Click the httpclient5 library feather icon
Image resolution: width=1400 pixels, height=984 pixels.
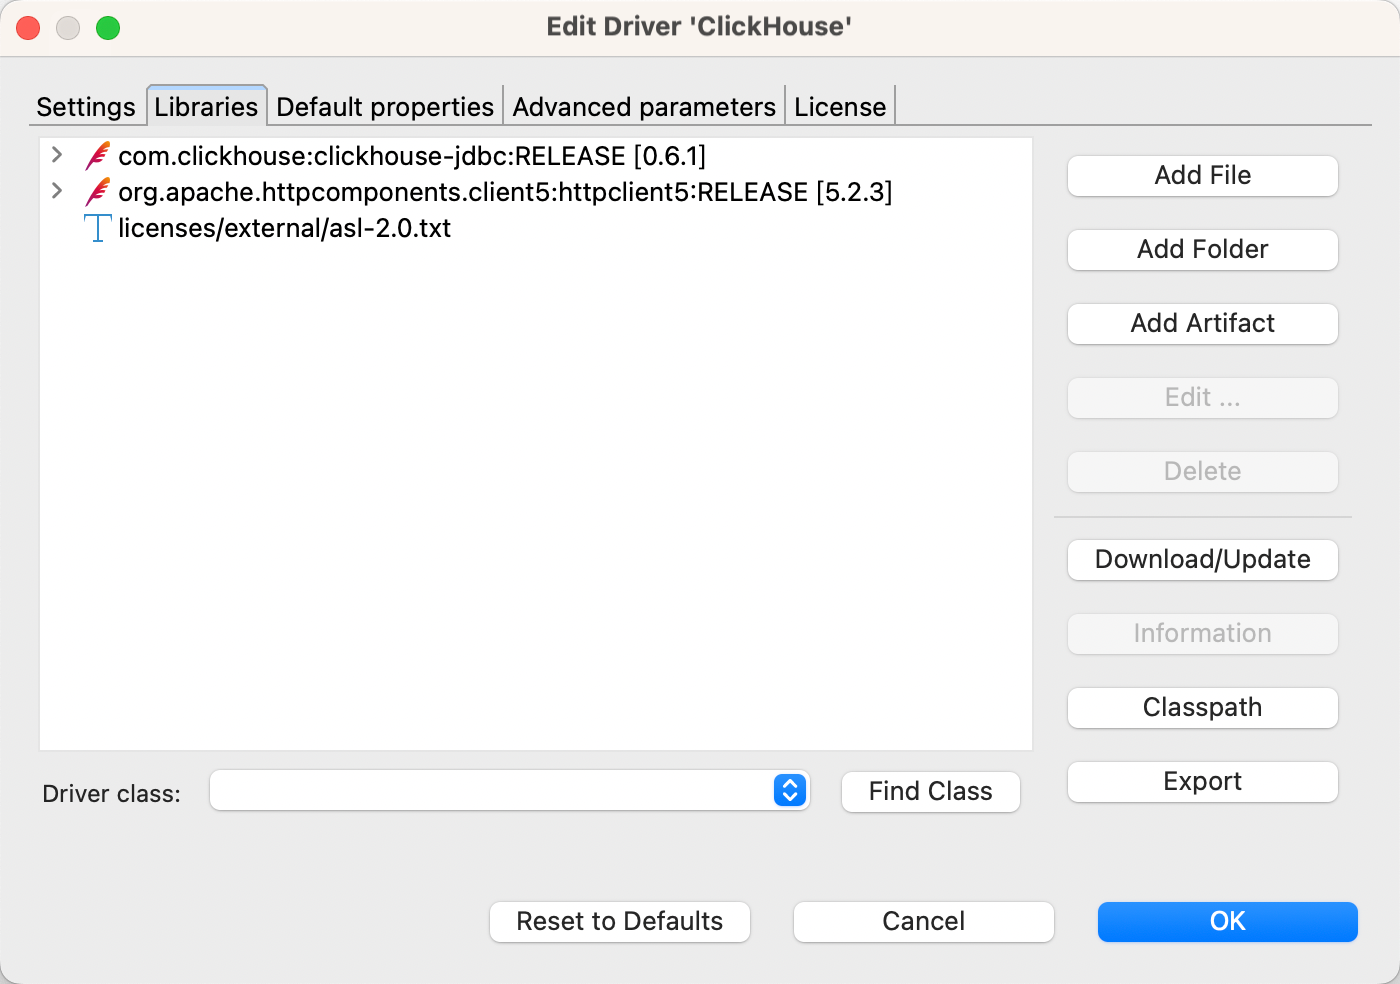click(97, 192)
